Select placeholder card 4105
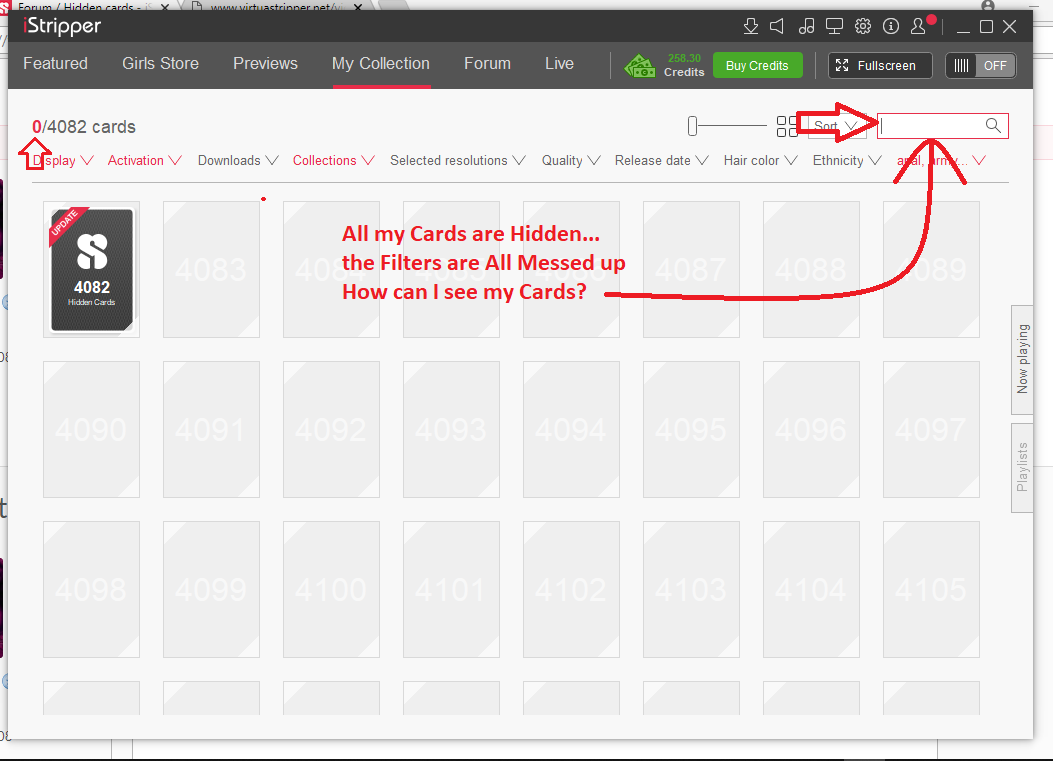1053x761 pixels. click(x=931, y=590)
